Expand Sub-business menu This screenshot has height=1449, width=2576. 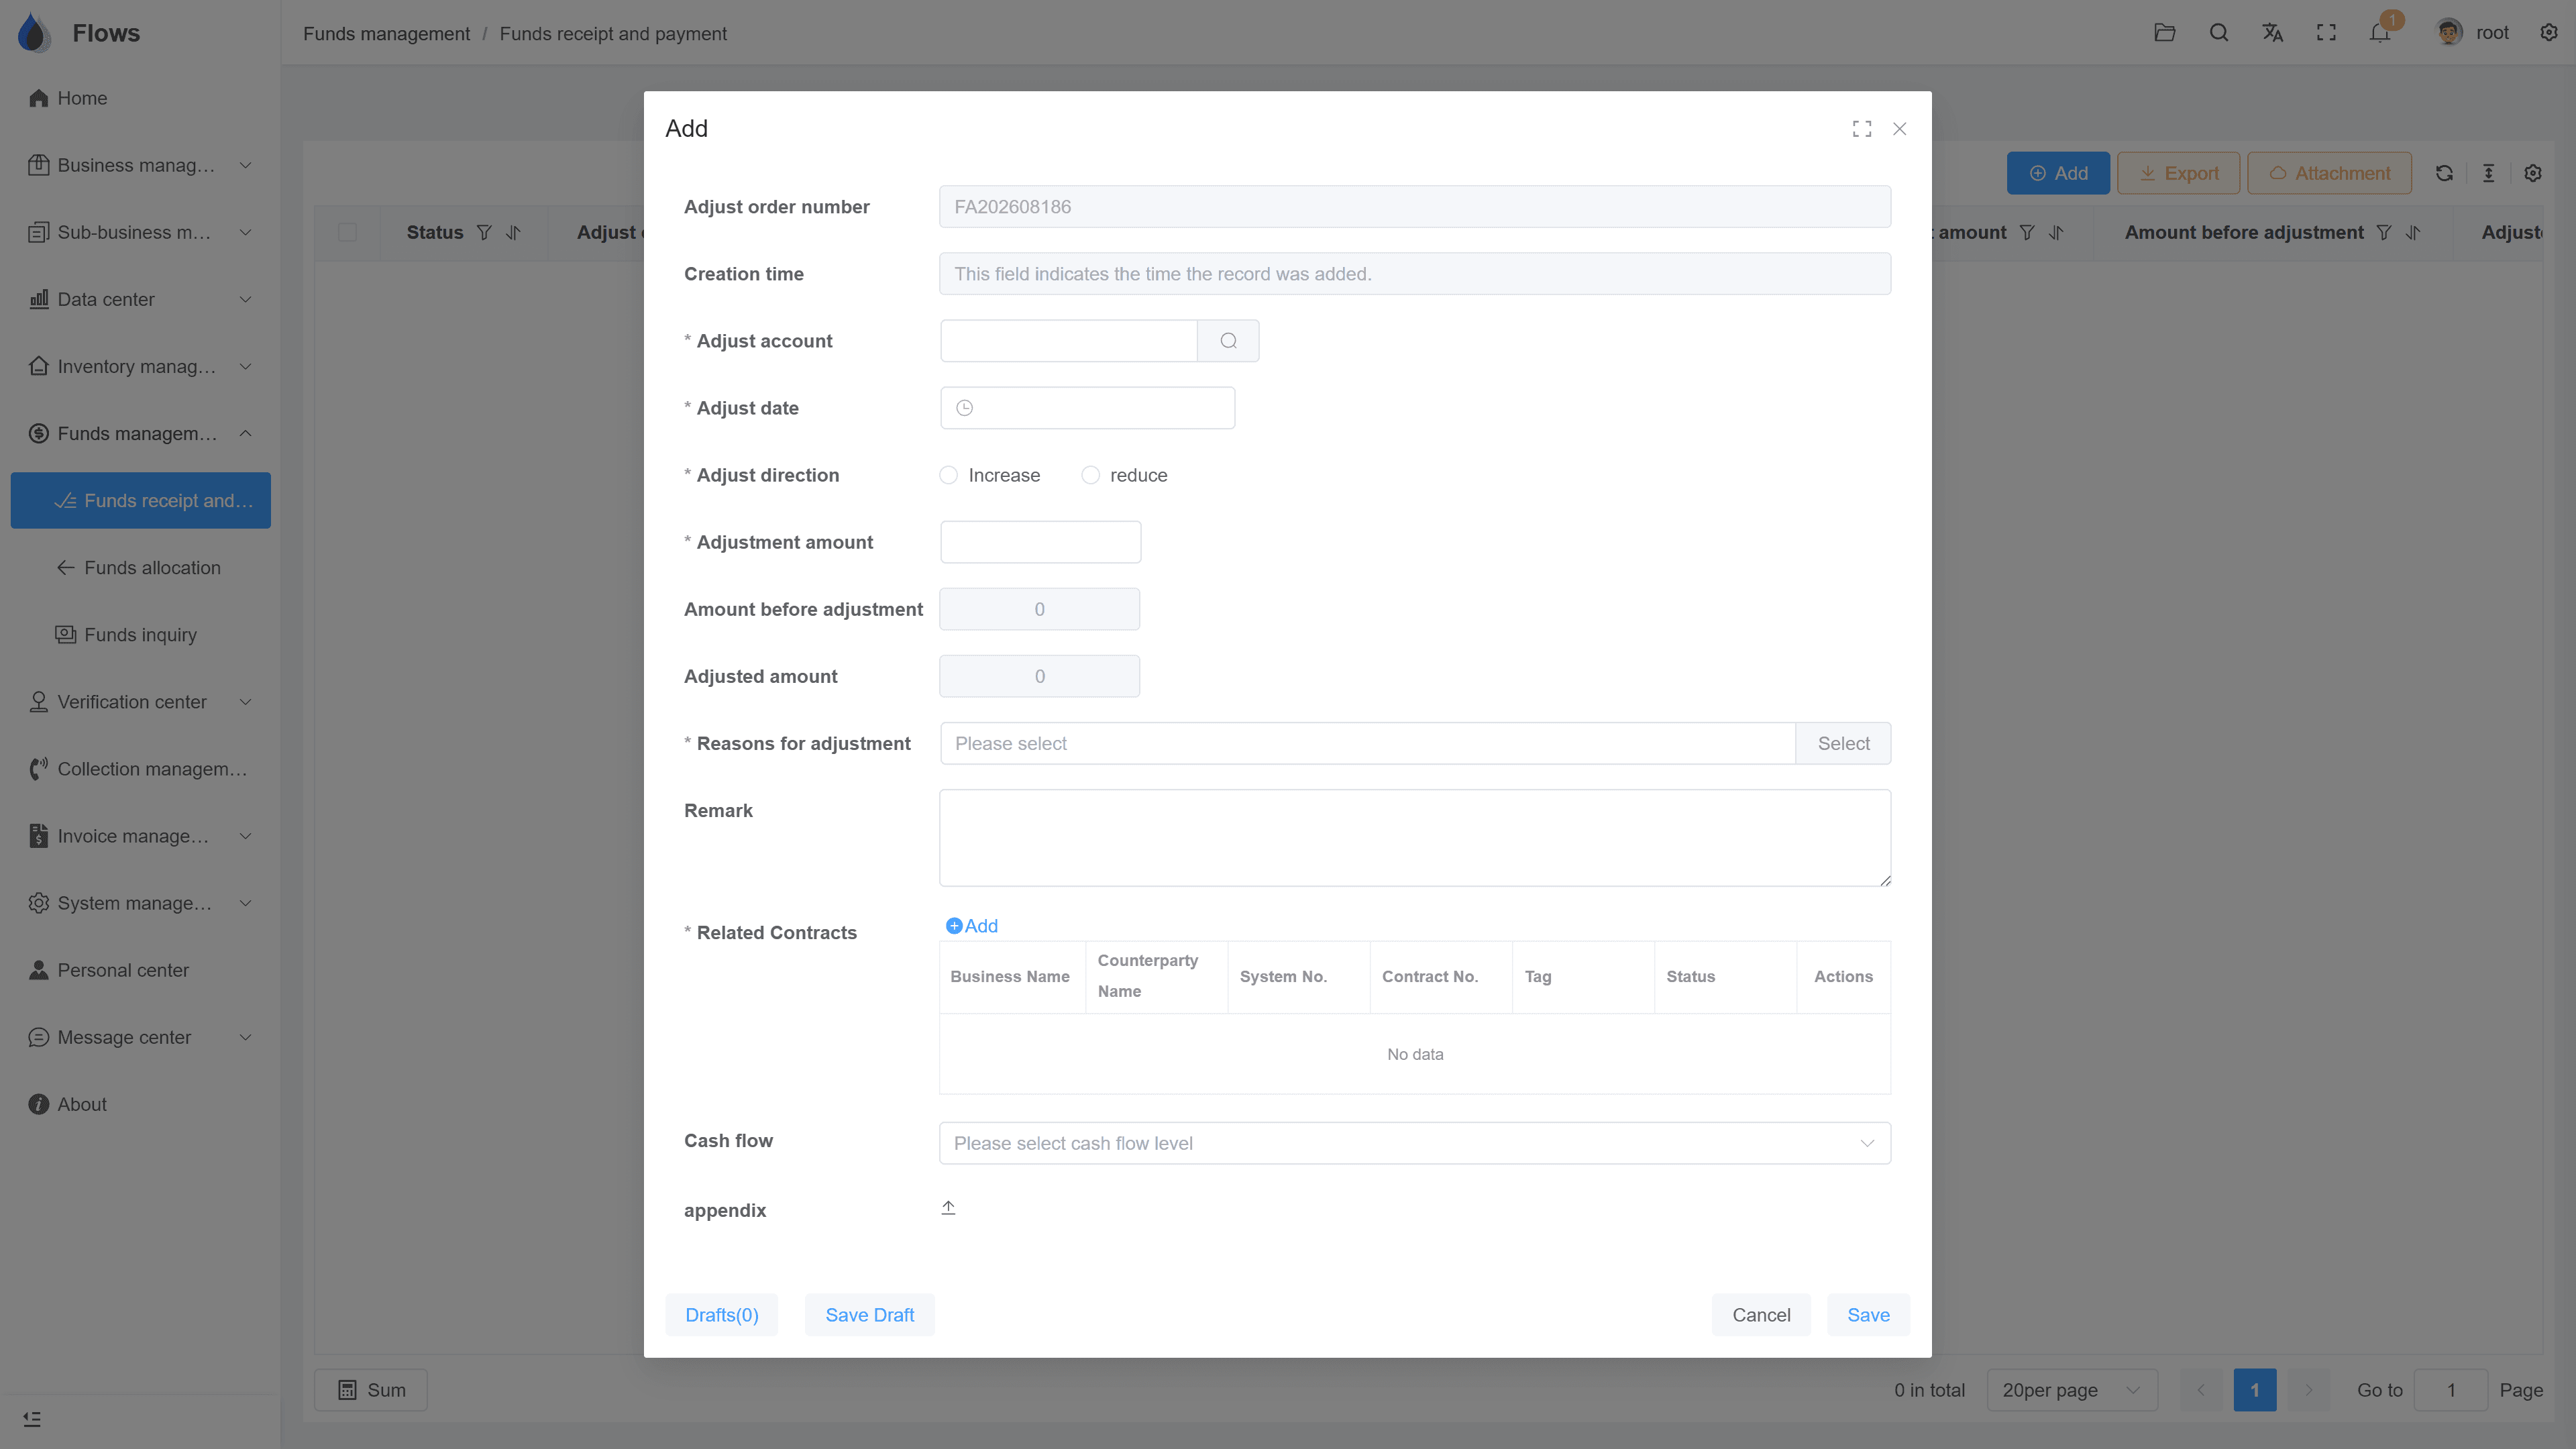pyautogui.click(x=140, y=232)
